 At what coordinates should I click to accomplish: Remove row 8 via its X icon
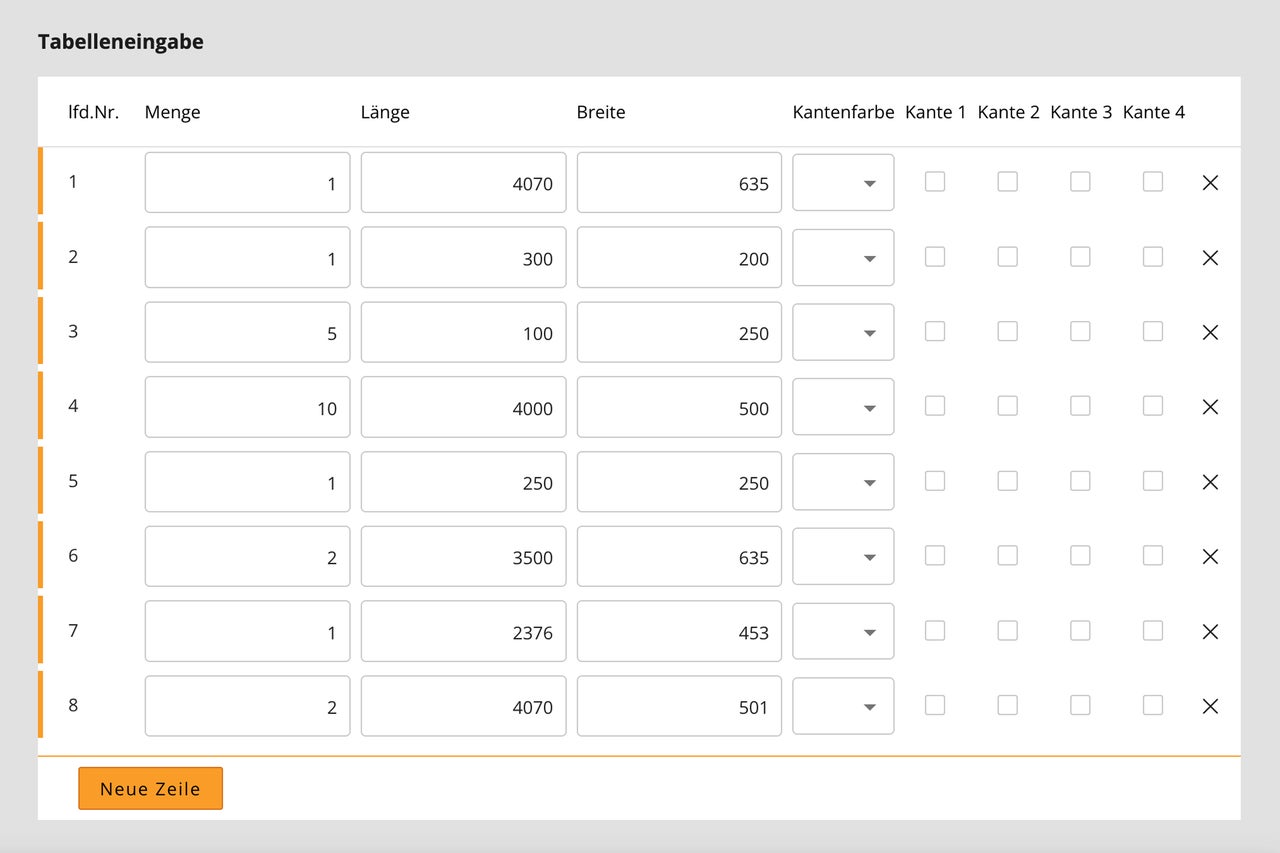pos(1210,706)
